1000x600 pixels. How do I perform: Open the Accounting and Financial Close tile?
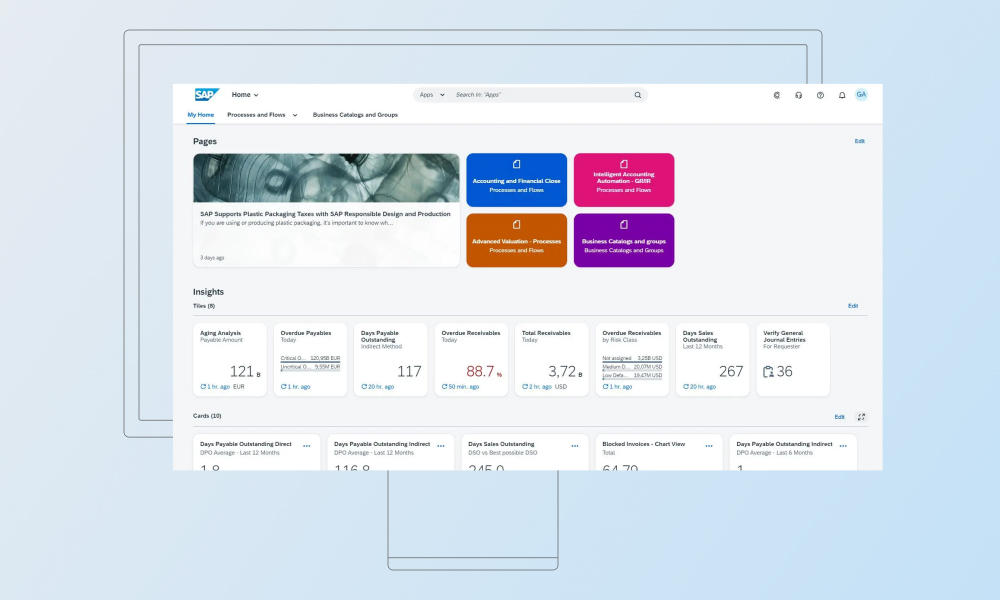pyautogui.click(x=516, y=180)
